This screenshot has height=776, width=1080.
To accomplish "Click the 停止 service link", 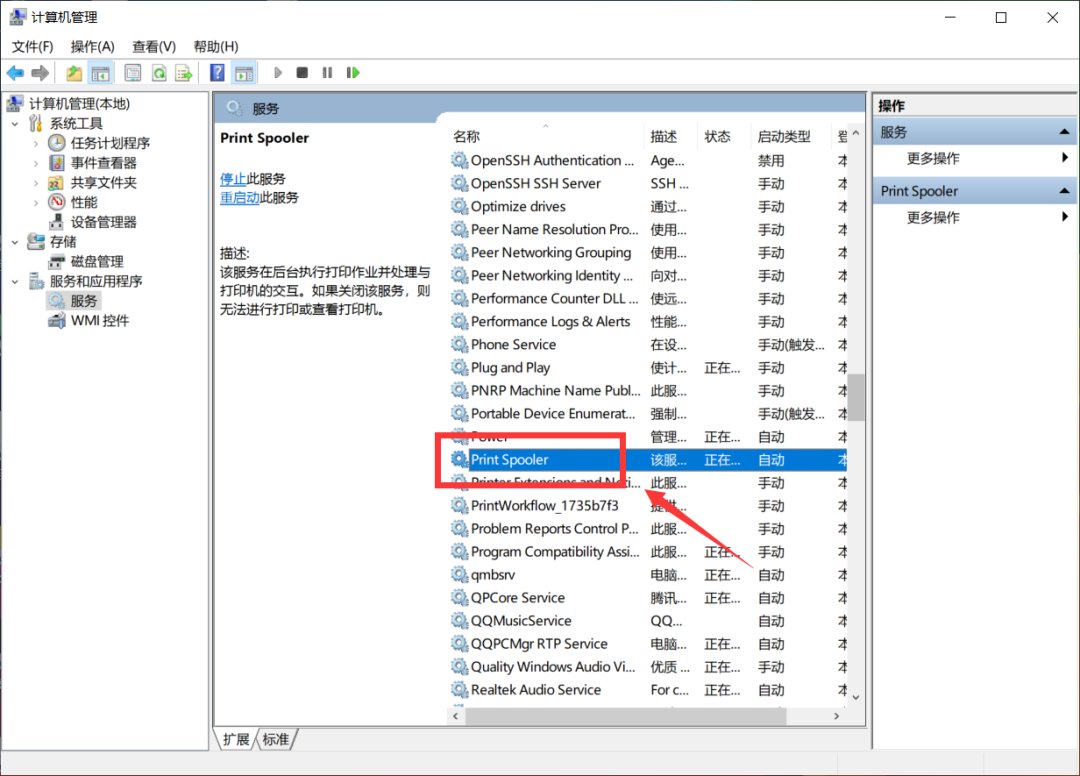I will [233, 179].
